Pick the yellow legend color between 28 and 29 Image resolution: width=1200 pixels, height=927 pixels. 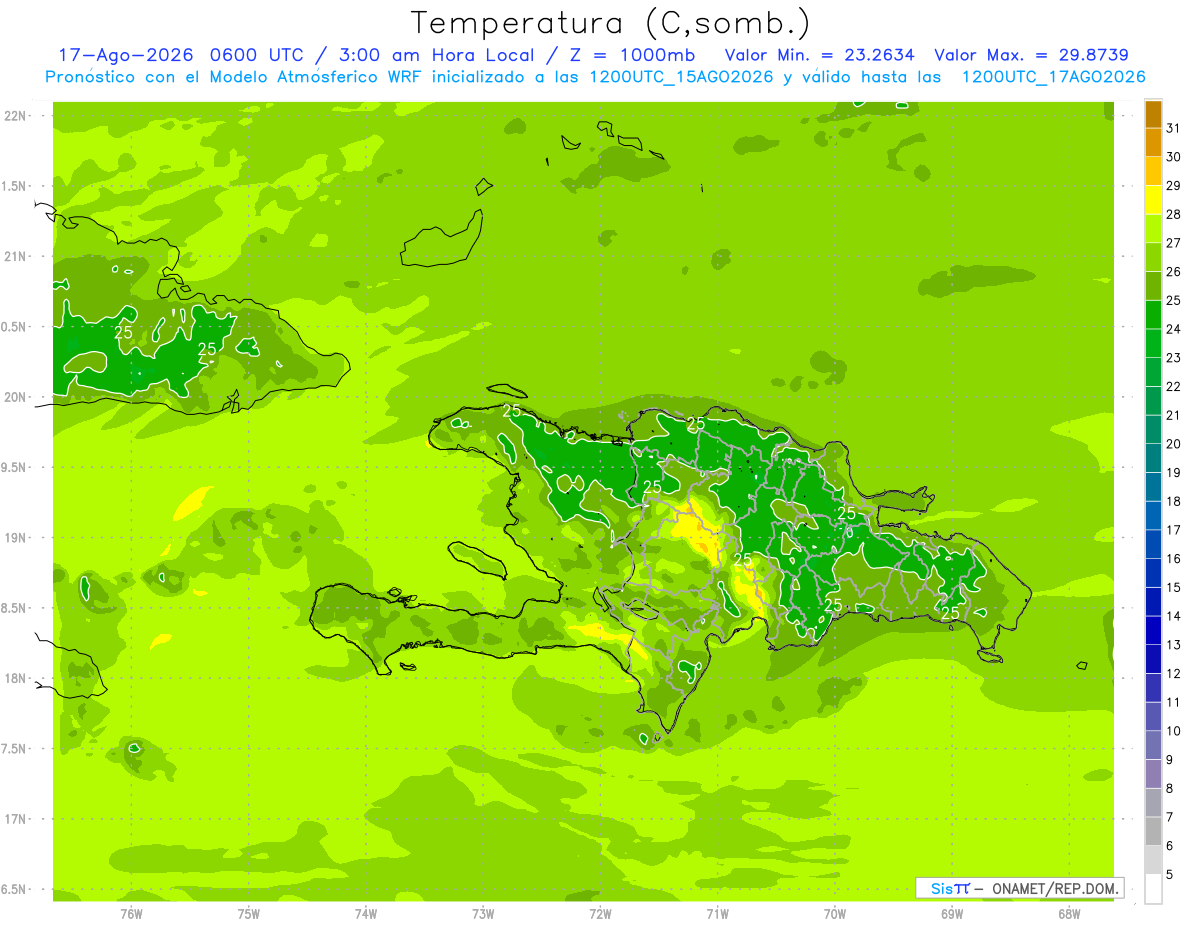pos(1153,200)
